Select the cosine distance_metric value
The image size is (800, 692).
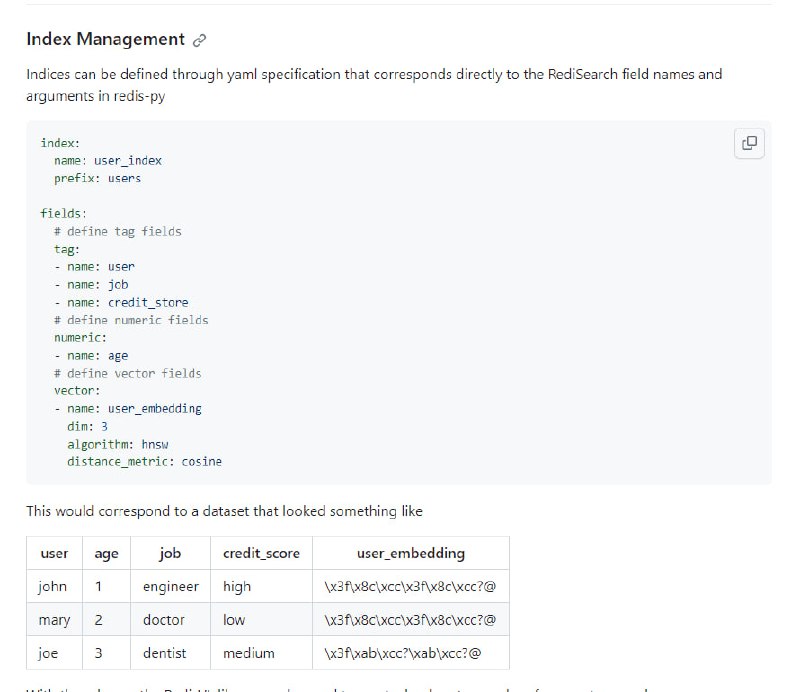201,462
